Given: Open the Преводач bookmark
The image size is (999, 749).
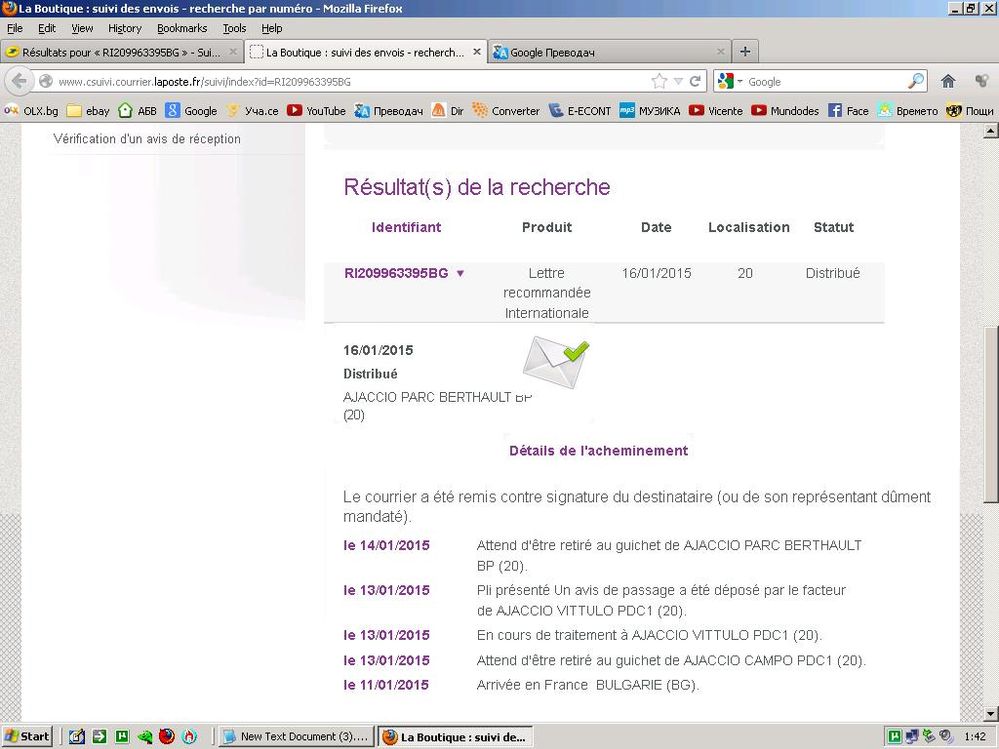Looking at the screenshot, I should pos(389,111).
